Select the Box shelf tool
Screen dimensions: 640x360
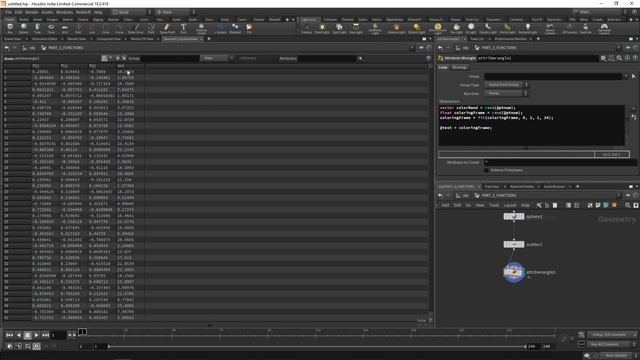click(10, 28)
